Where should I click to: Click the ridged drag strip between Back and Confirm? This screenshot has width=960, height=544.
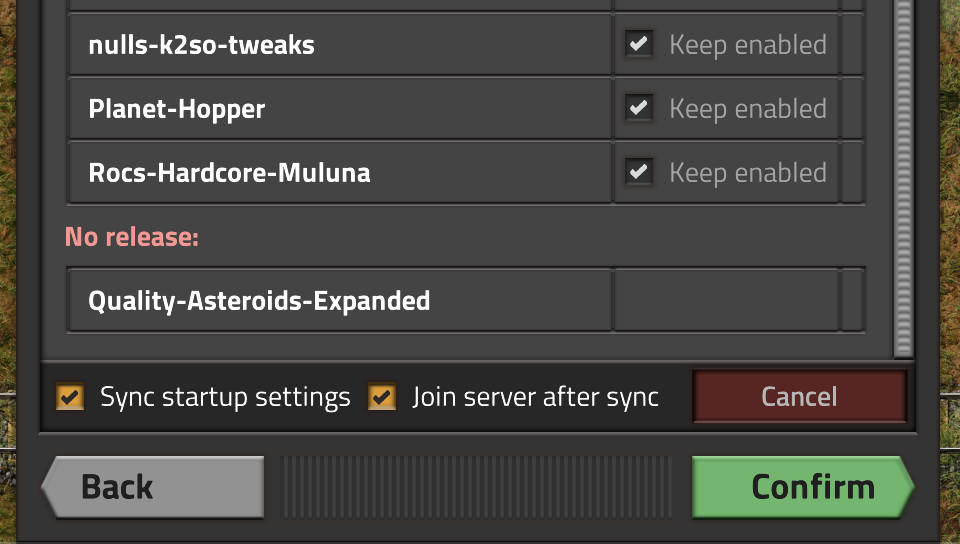(x=477, y=487)
